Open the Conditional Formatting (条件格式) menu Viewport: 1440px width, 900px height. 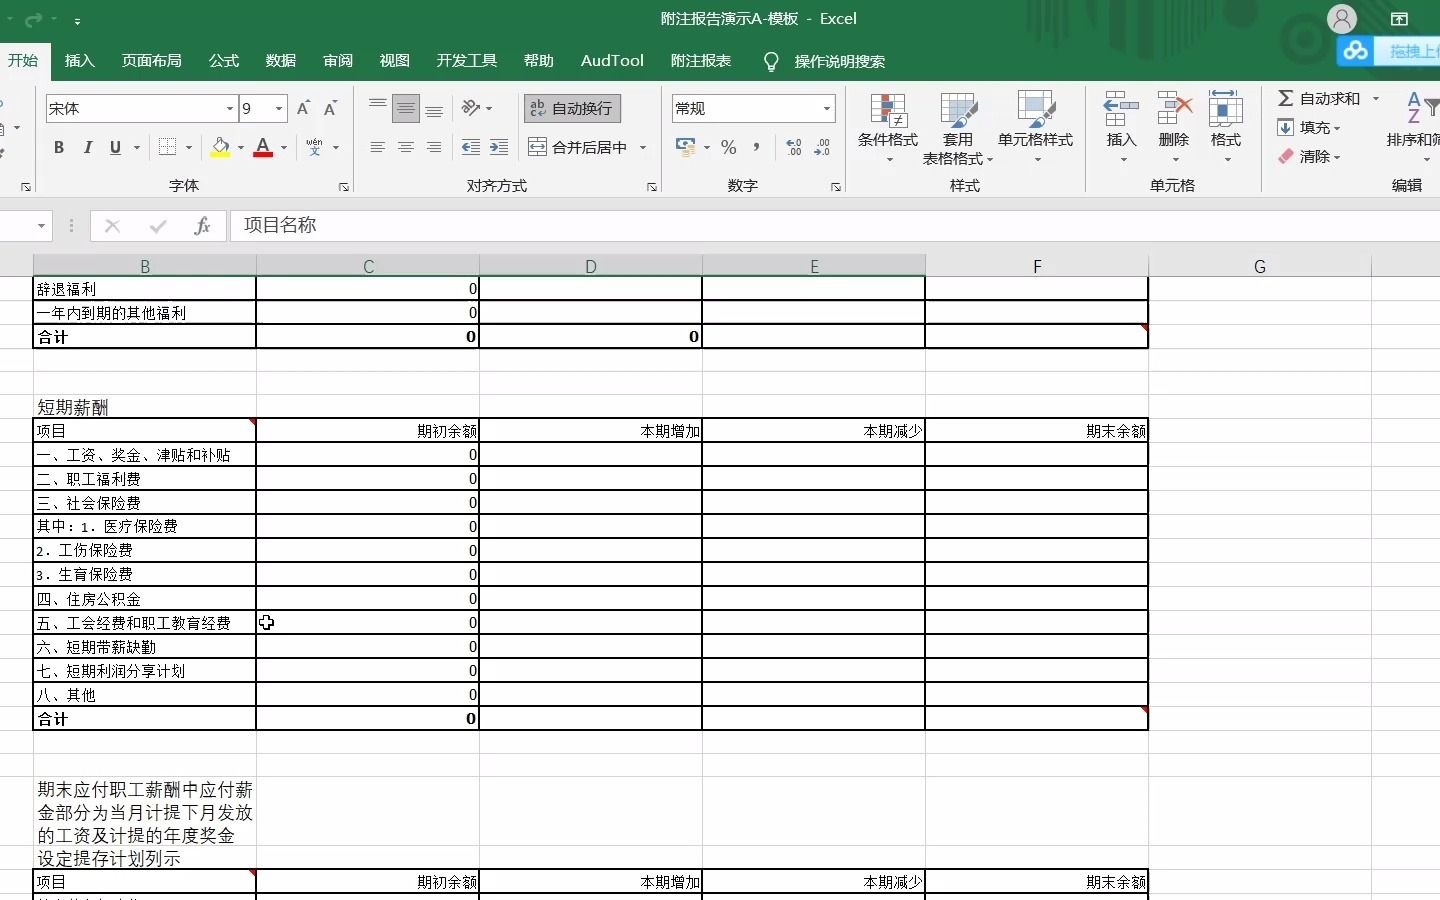click(886, 127)
